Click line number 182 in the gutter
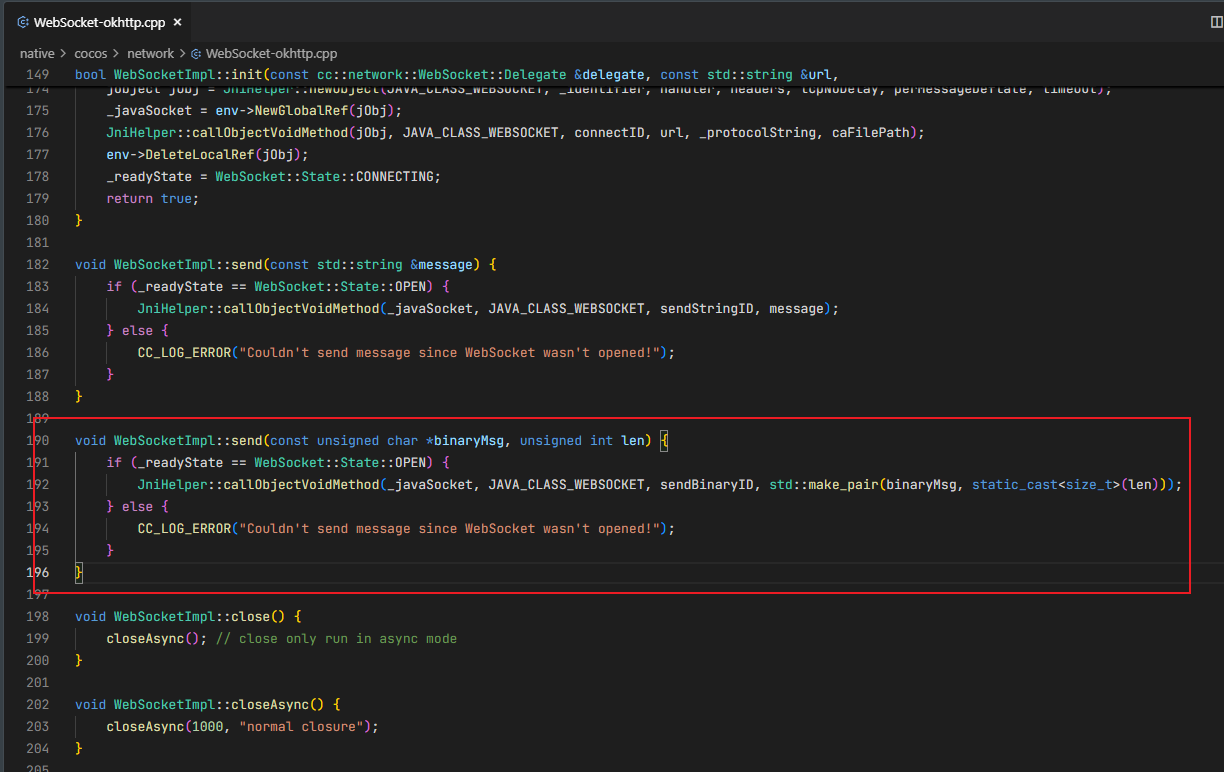This screenshot has height=772, width=1224. coord(36,264)
